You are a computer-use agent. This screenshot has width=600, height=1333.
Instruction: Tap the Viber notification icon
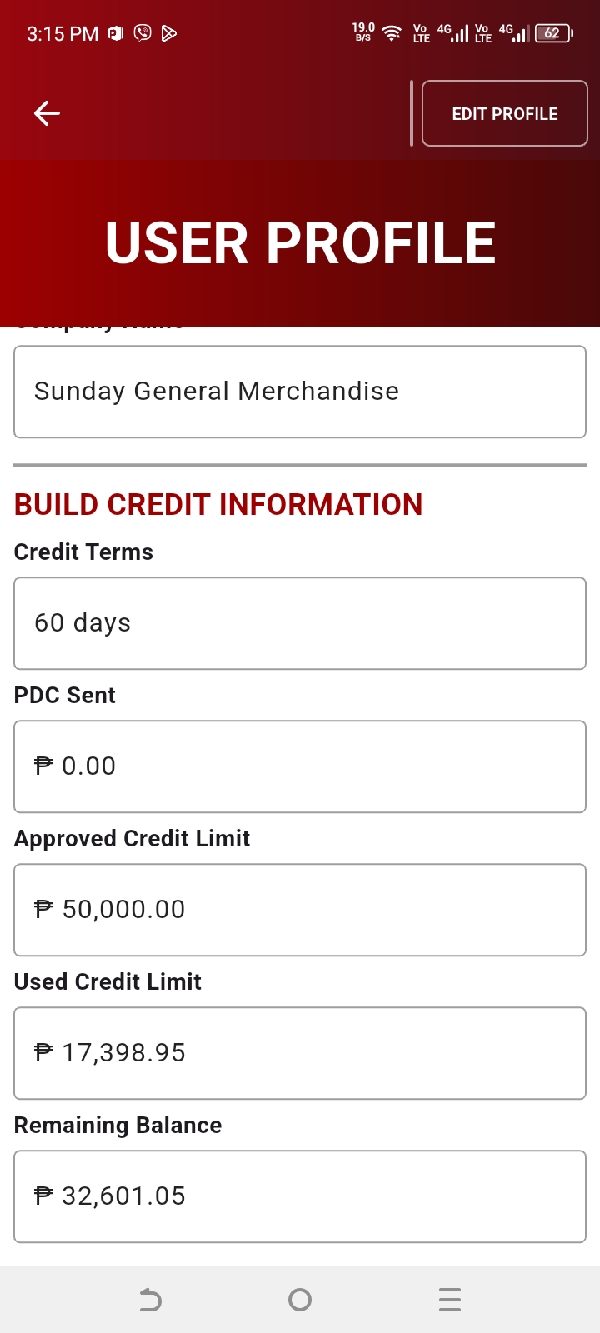[143, 33]
